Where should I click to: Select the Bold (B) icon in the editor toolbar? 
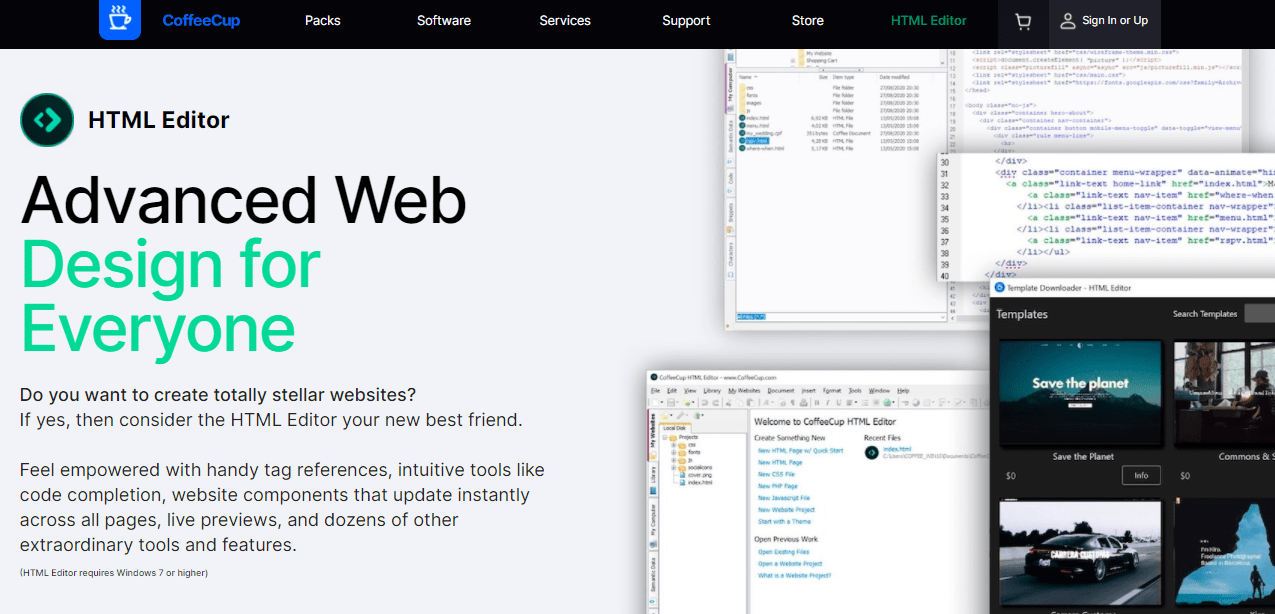817,402
